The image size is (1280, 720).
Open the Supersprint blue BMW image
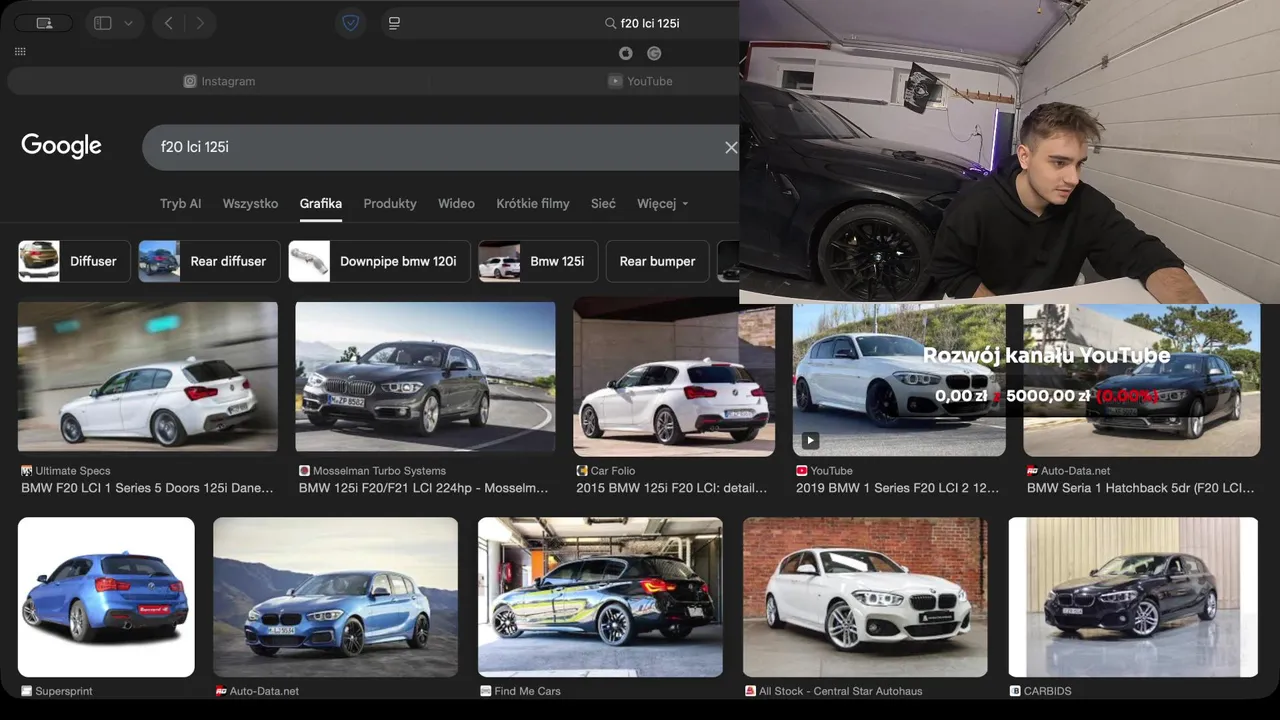(x=106, y=597)
